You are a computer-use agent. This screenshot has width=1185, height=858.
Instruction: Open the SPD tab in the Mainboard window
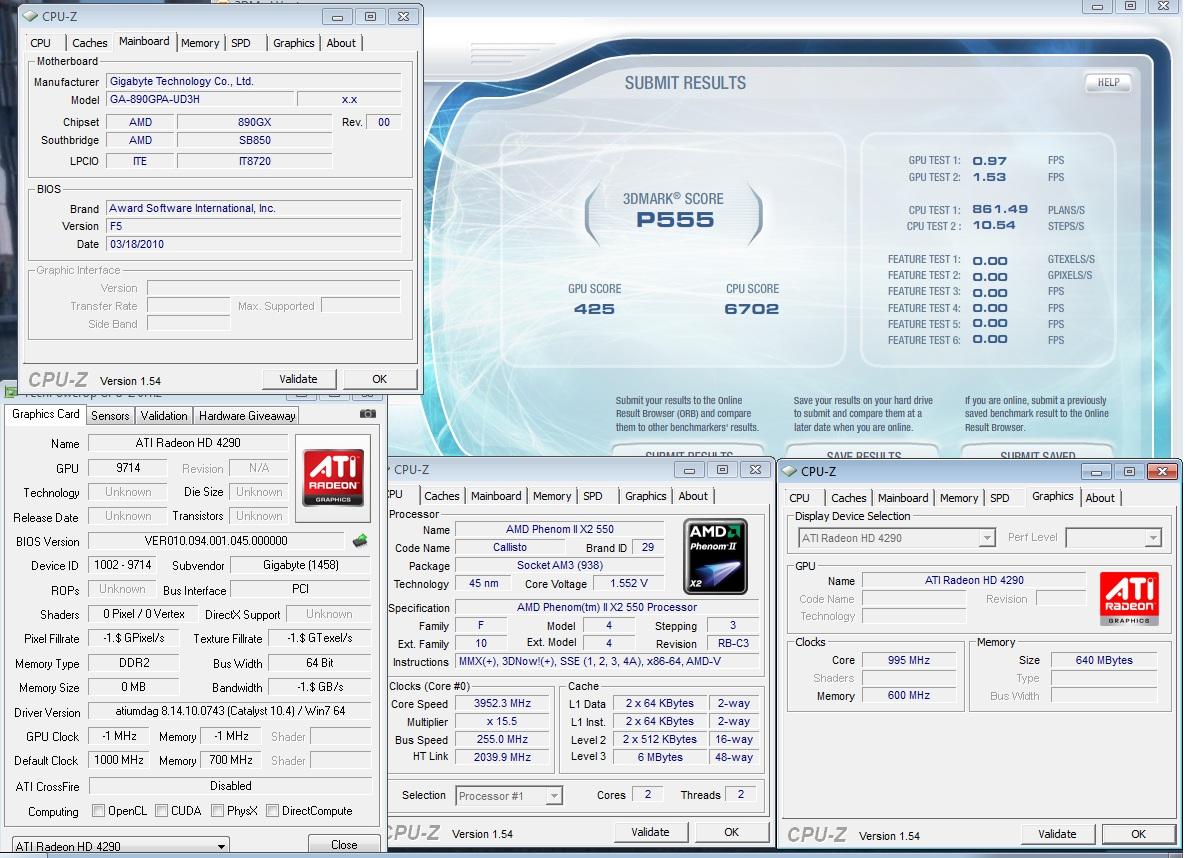(241, 43)
